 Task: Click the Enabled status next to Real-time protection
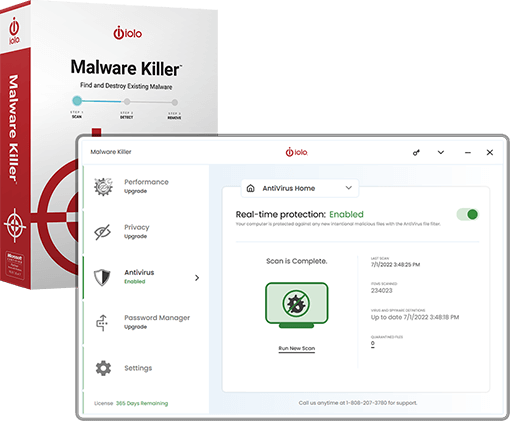(346, 214)
